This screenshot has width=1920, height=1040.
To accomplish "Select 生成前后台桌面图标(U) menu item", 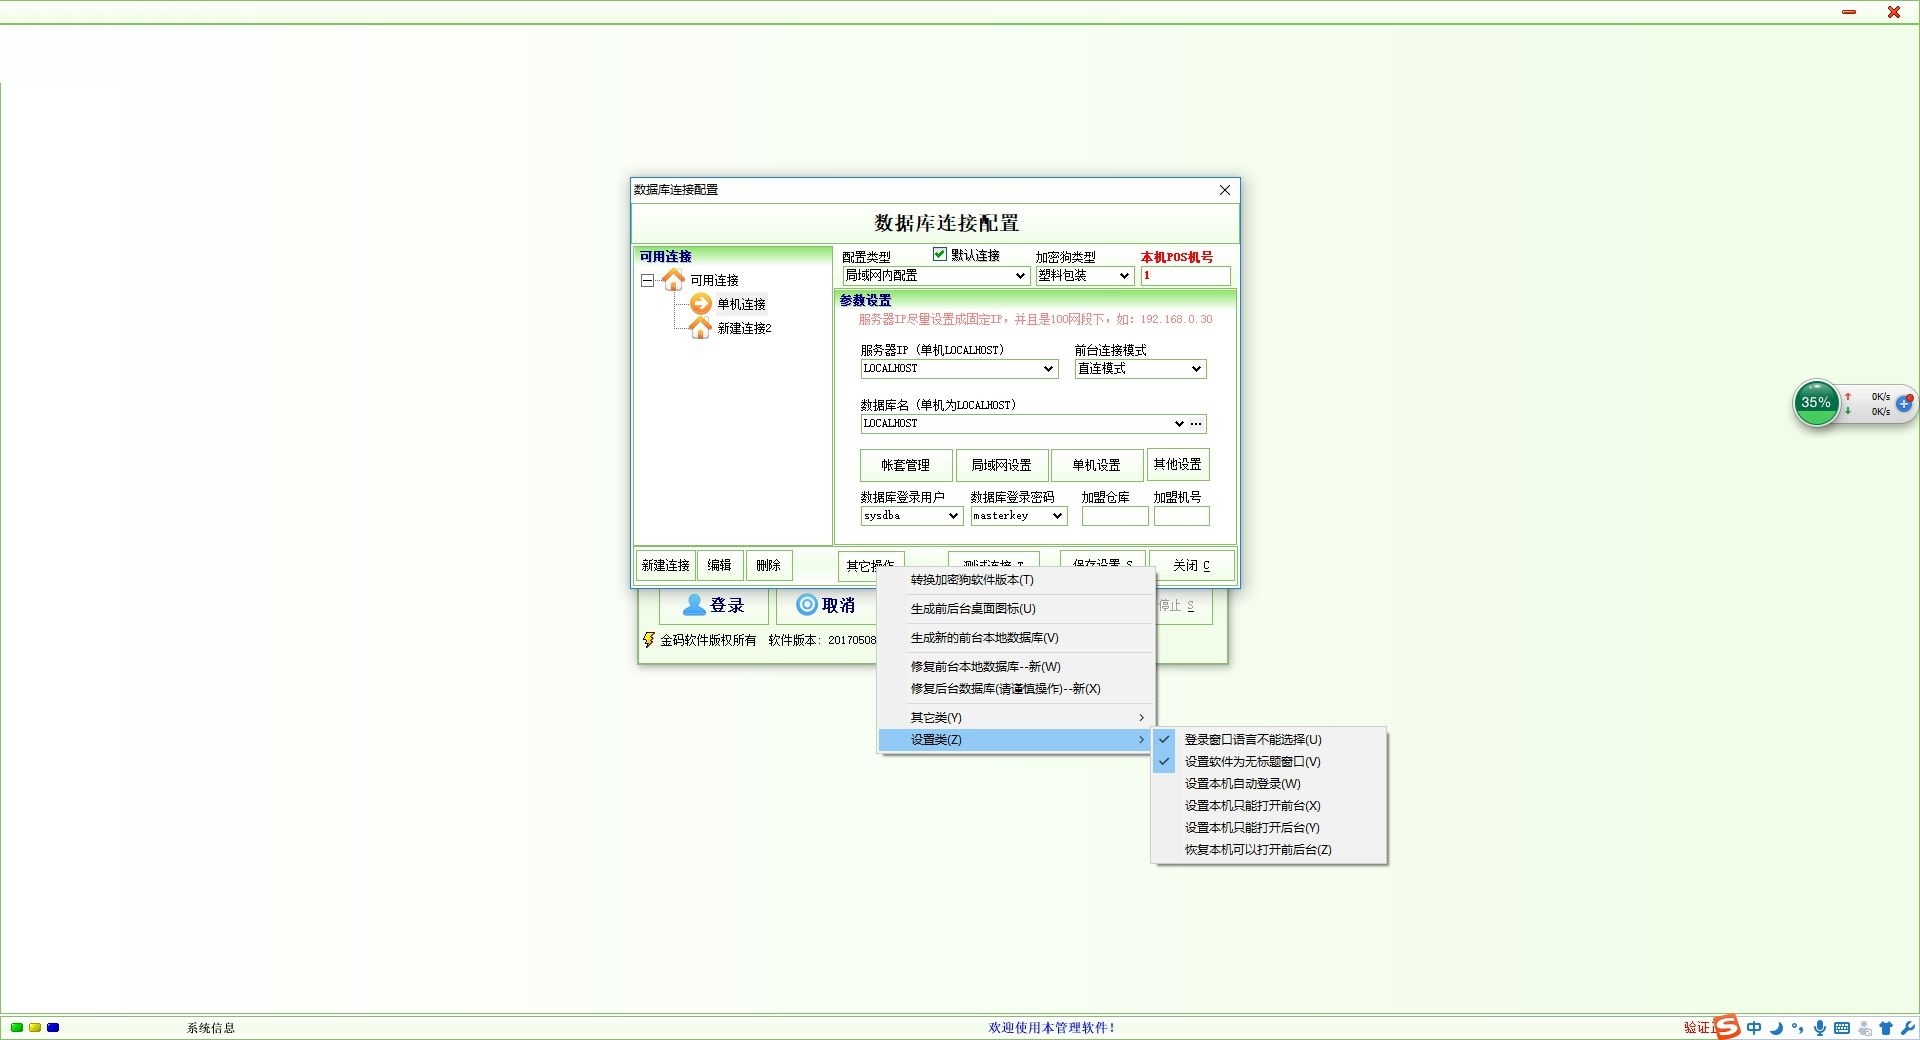I will click(x=1016, y=609).
